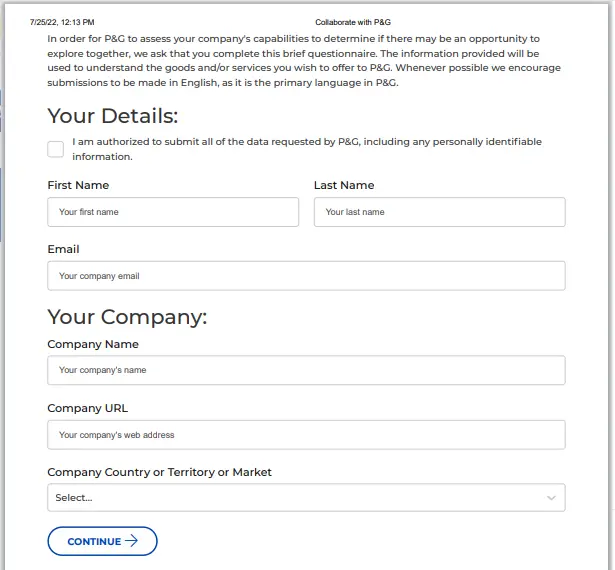Select the 'Your company's name' text box

click(306, 370)
